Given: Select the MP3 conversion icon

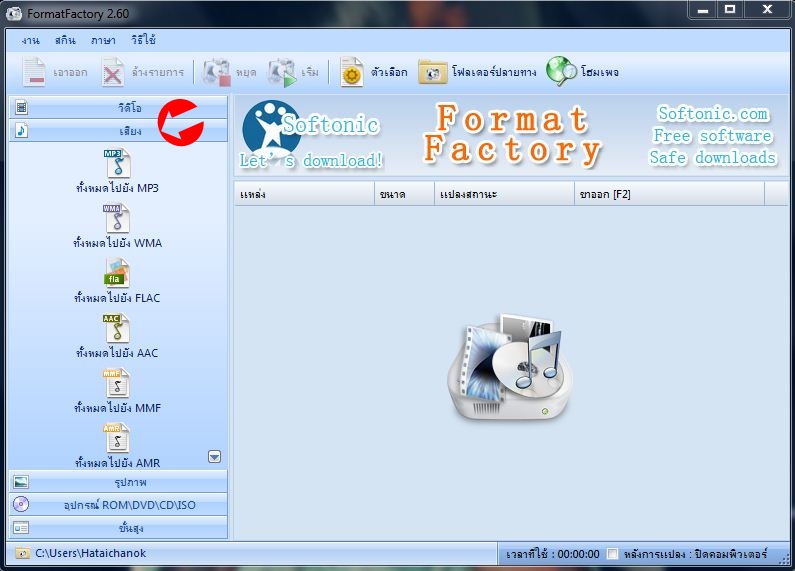Looking at the screenshot, I should pos(117,163).
